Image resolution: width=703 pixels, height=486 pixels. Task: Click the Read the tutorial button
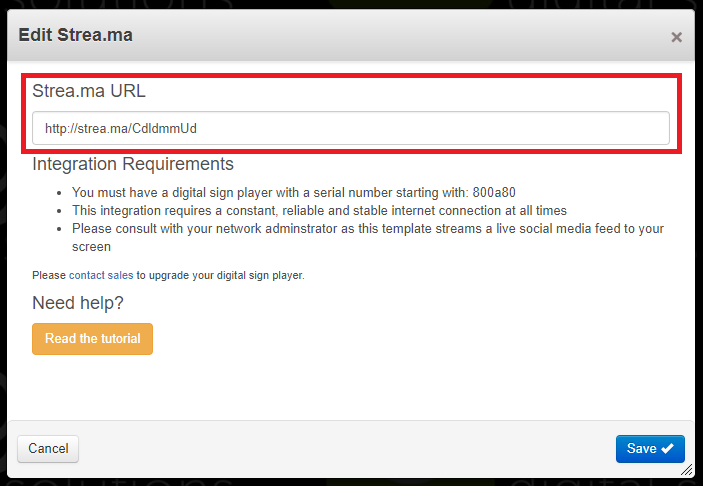pos(92,339)
